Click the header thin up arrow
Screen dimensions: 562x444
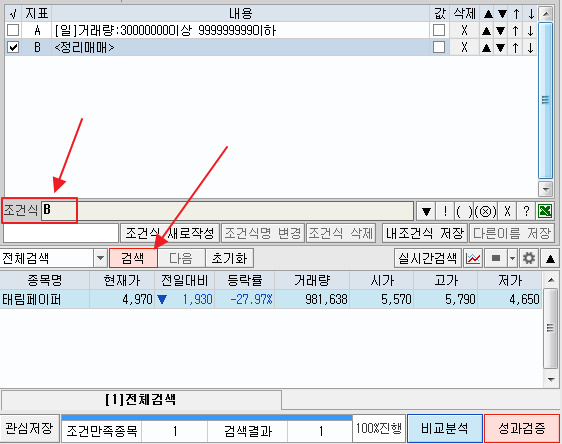click(x=516, y=14)
